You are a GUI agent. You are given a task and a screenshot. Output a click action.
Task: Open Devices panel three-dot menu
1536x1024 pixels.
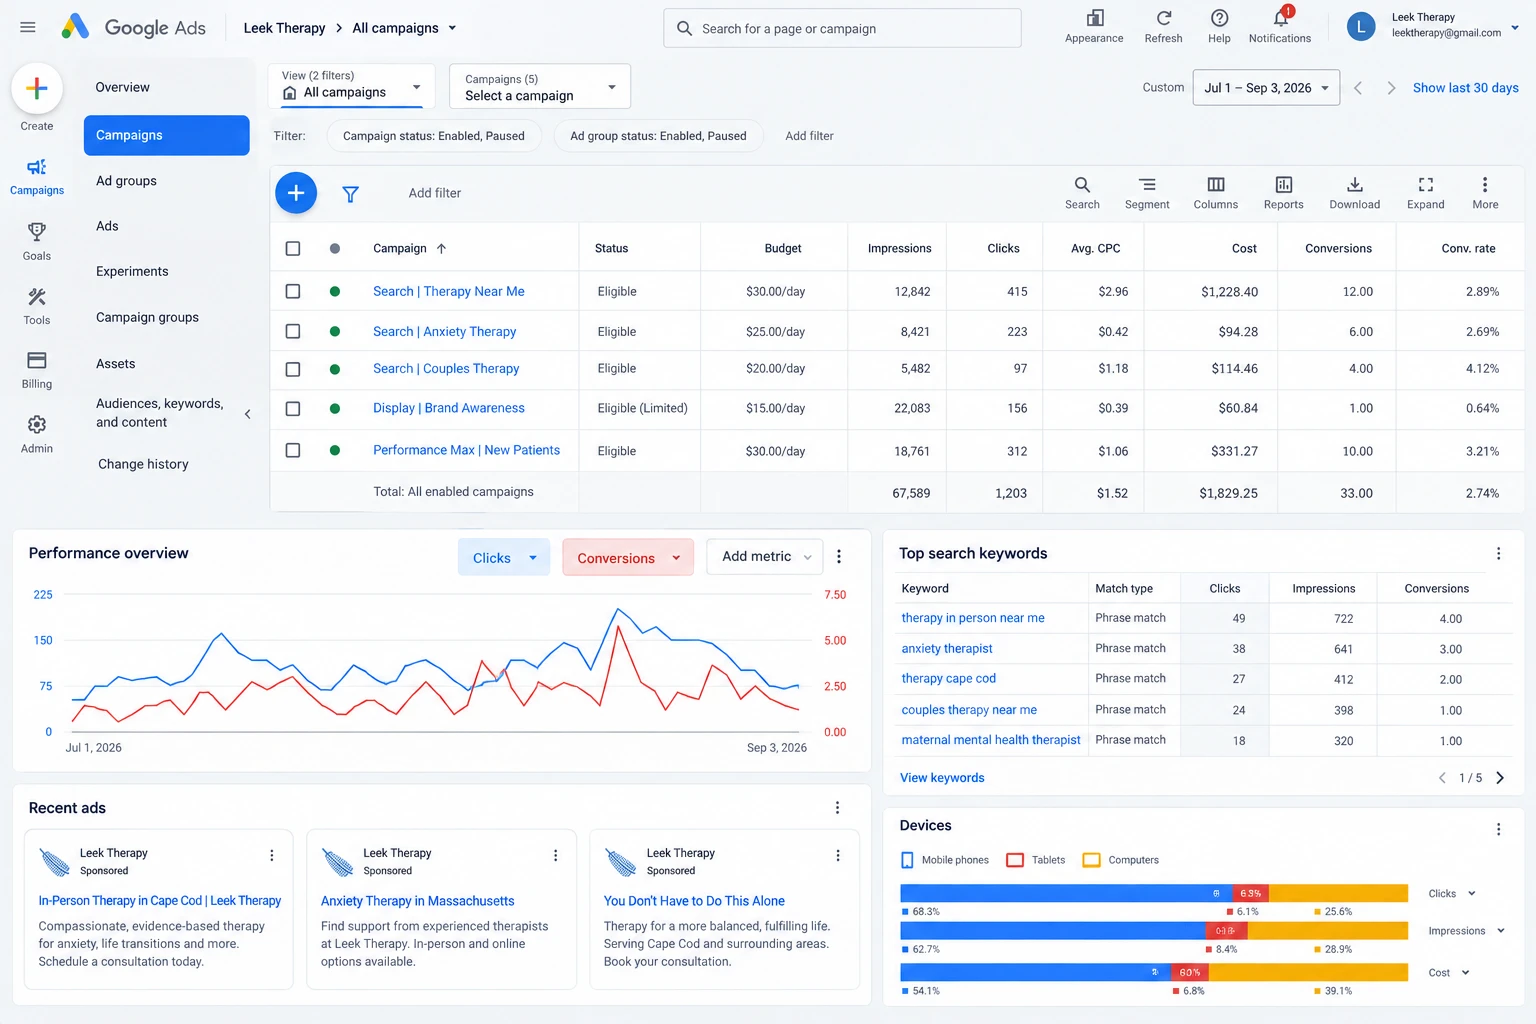coord(1498,829)
